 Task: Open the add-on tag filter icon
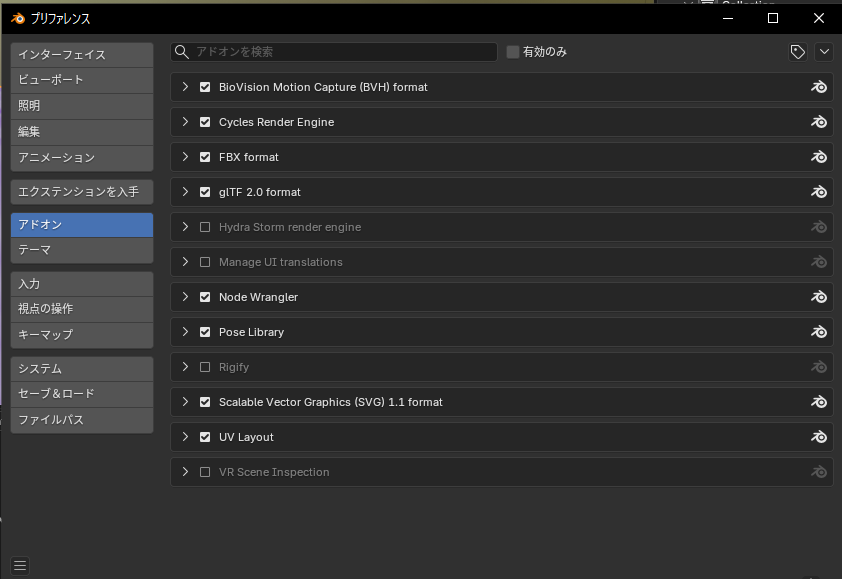[798, 52]
